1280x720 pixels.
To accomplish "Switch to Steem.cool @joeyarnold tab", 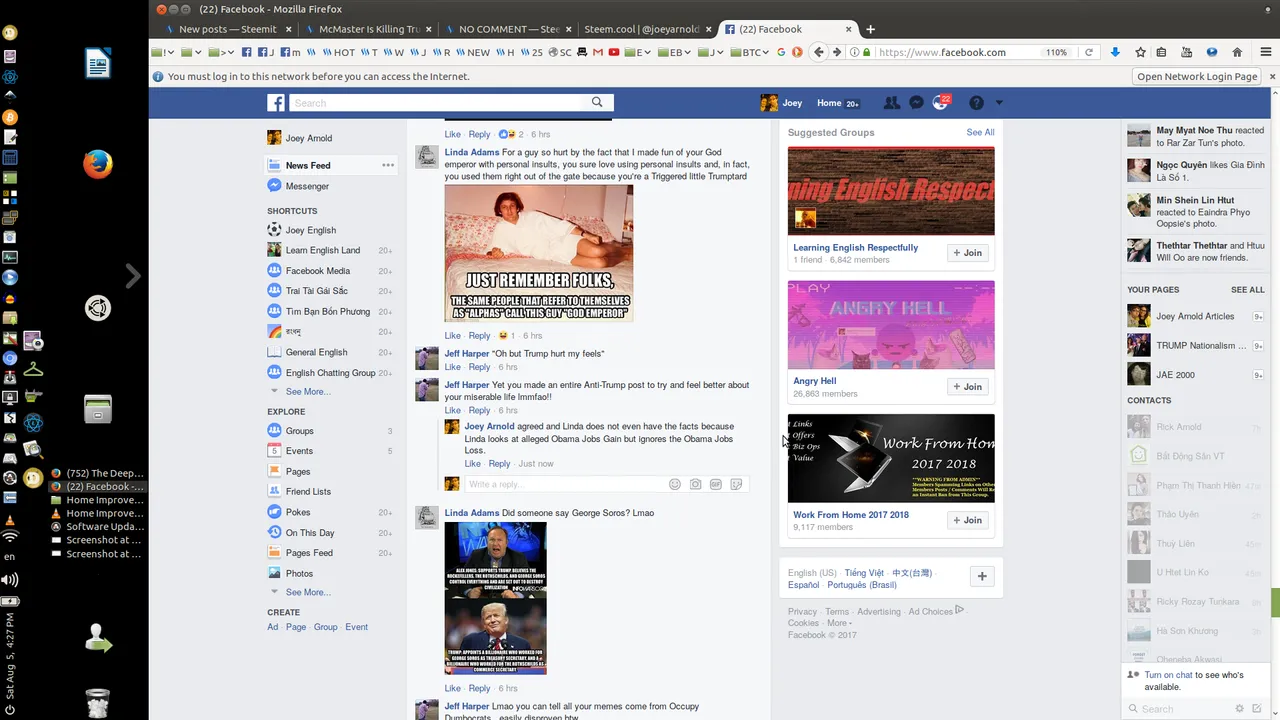I will pos(647,29).
